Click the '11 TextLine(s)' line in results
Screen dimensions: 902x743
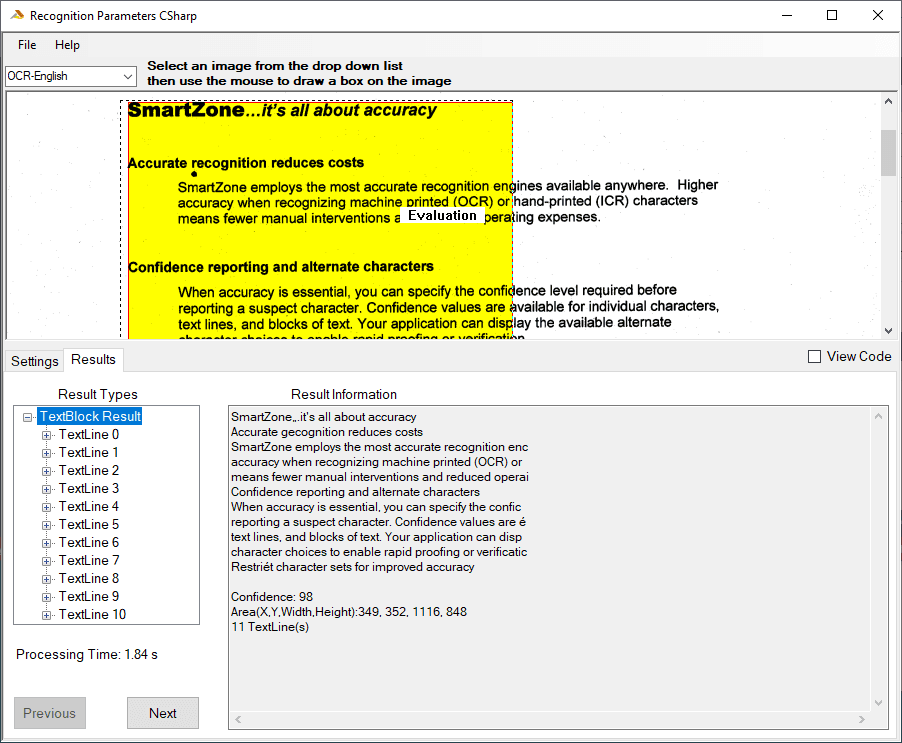click(270, 627)
